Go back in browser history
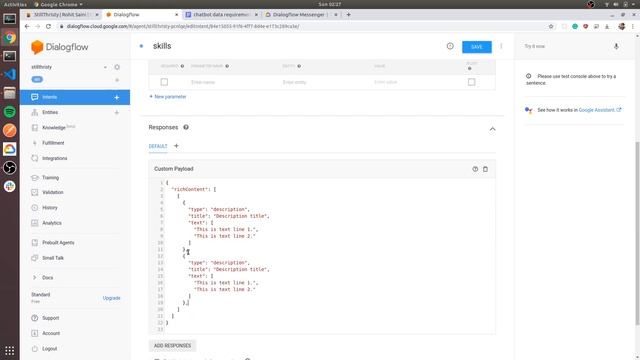Viewport: 640px width, 360px height. 27,27
